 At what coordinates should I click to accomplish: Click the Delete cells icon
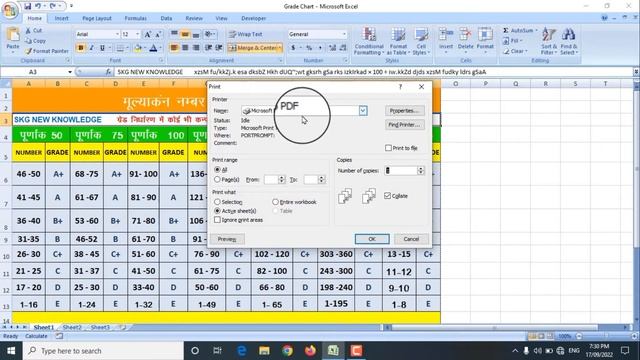click(x=465, y=34)
